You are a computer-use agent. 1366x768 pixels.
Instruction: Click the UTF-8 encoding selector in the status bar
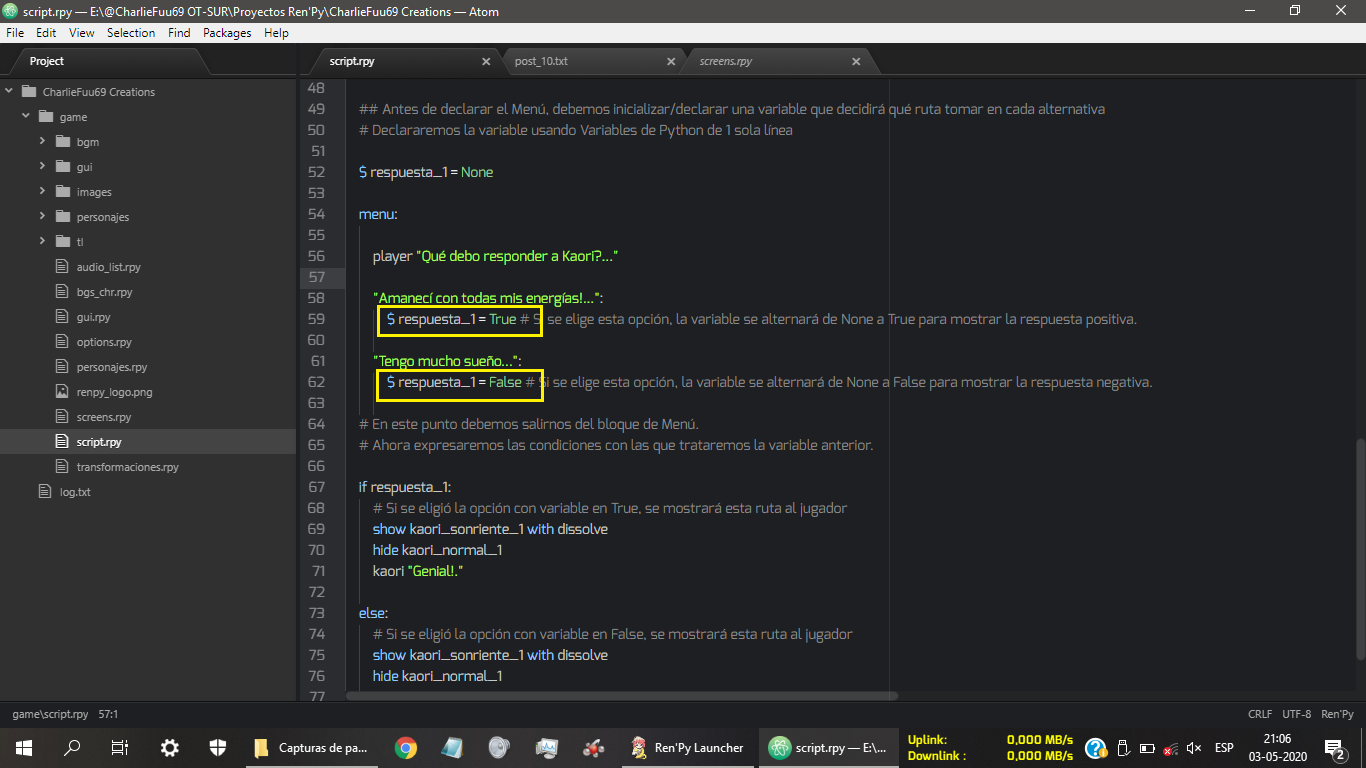click(x=1296, y=714)
